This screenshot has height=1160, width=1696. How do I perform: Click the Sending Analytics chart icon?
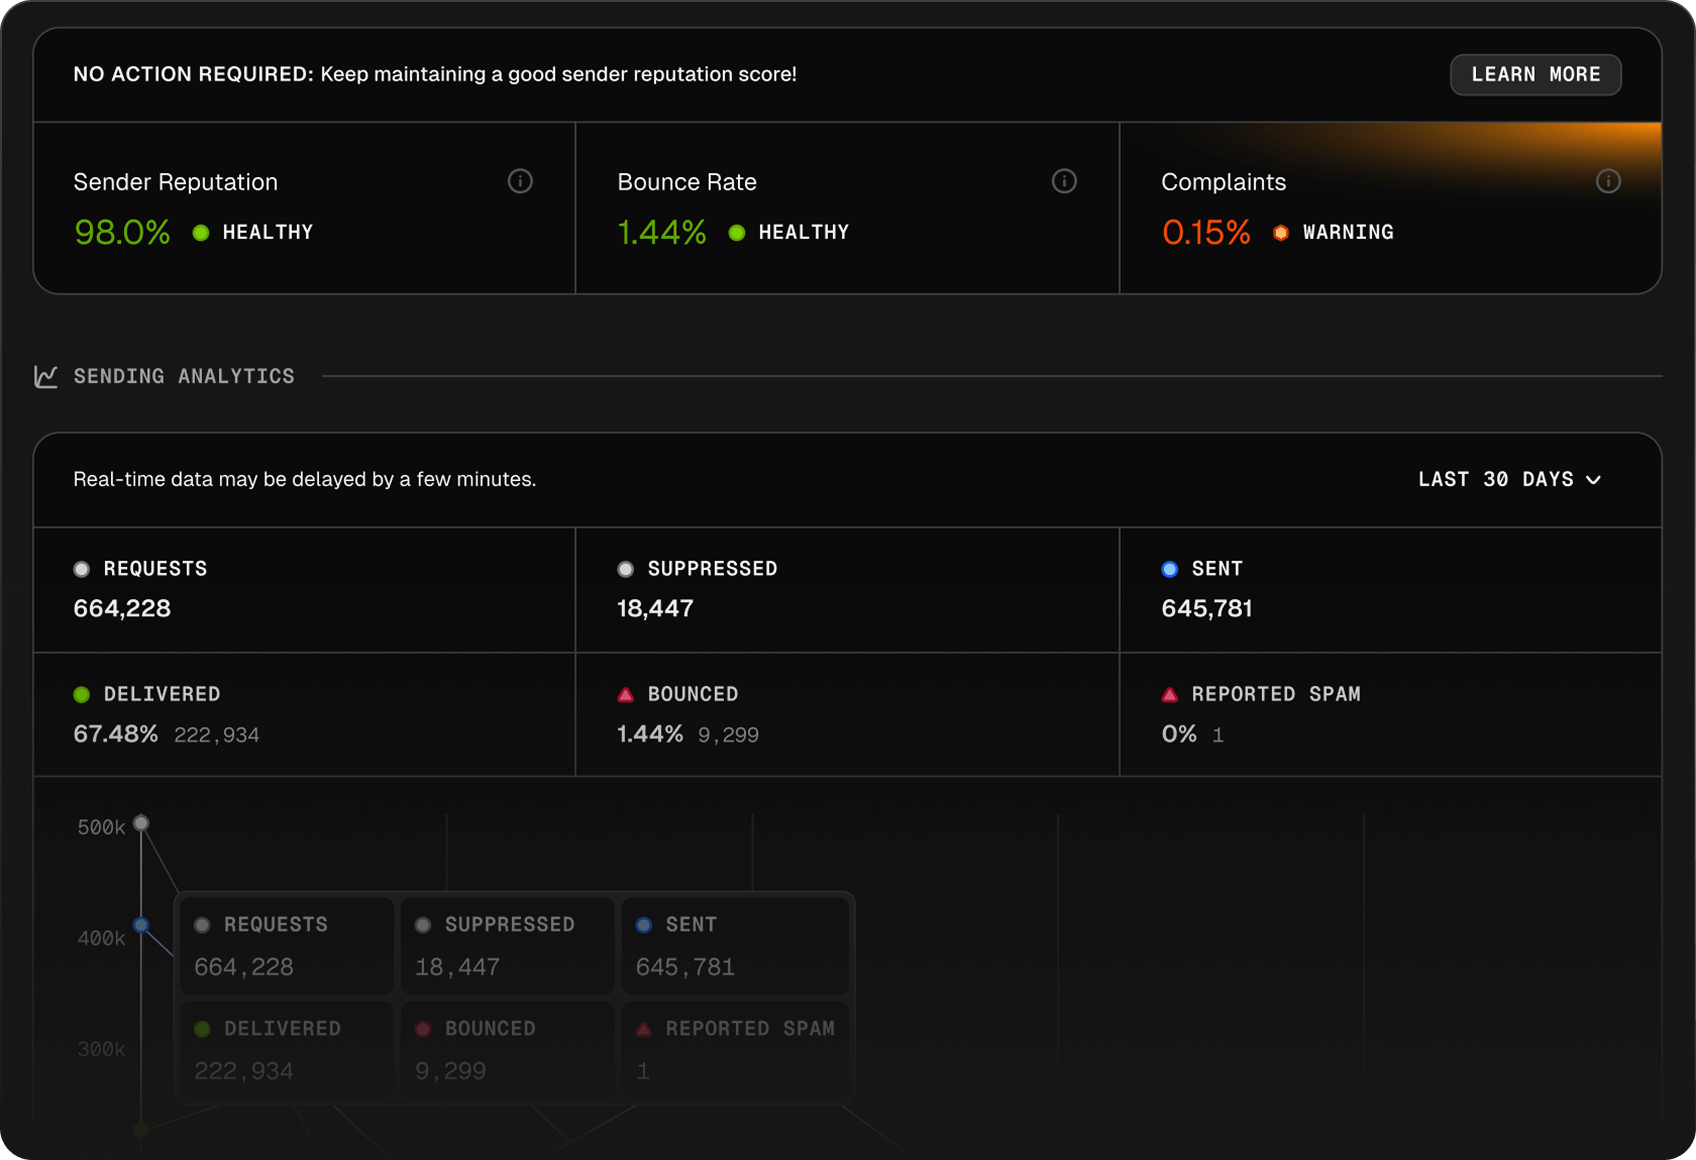point(46,377)
